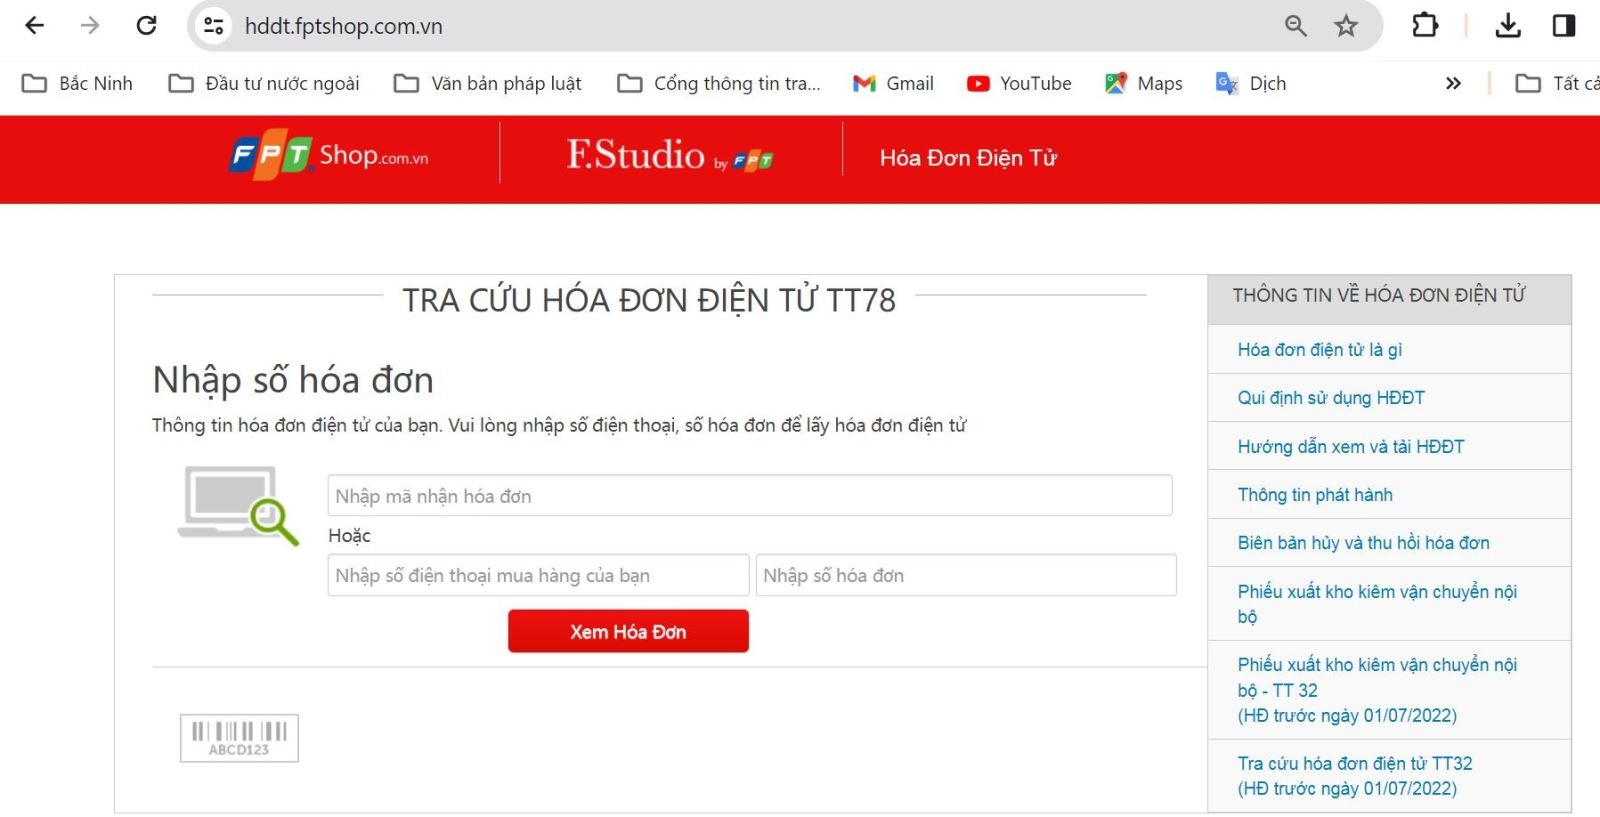Toggle the browser side panel icon
The width and height of the screenshot is (1600, 817).
click(1564, 25)
